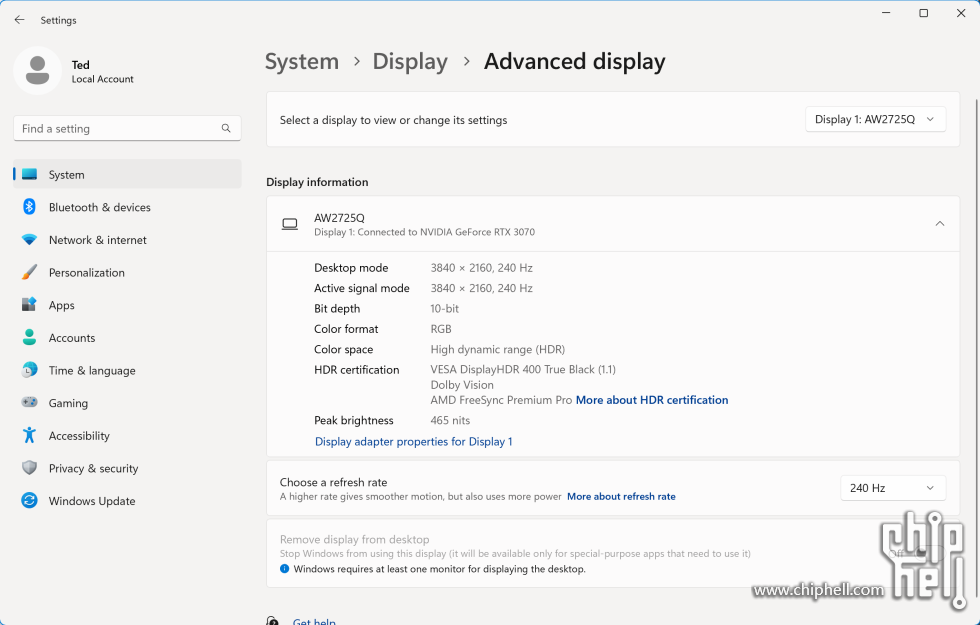Select the Active signal mode value
Image resolution: width=980 pixels, height=625 pixels.
click(481, 288)
